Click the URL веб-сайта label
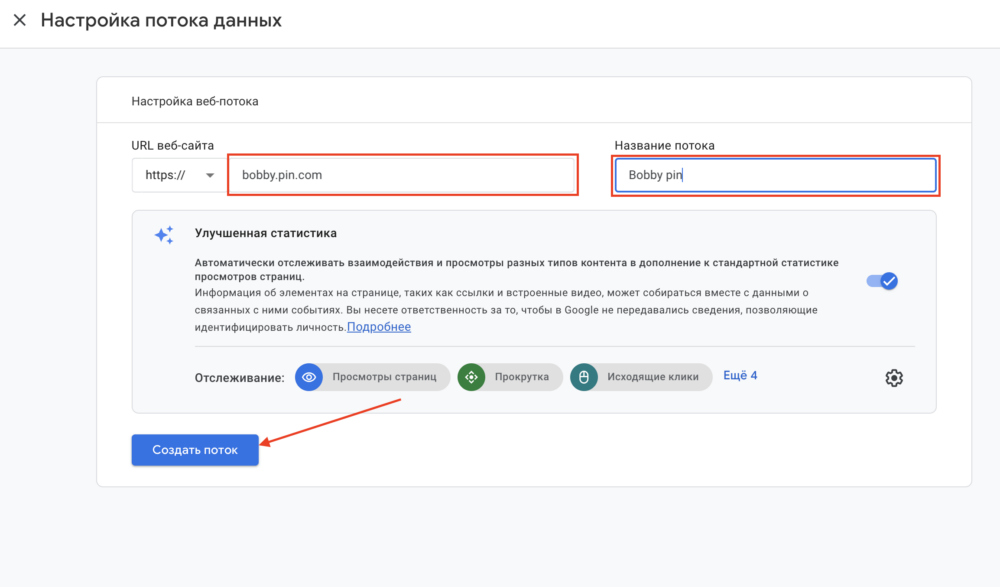This screenshot has width=1000, height=587. (x=173, y=145)
